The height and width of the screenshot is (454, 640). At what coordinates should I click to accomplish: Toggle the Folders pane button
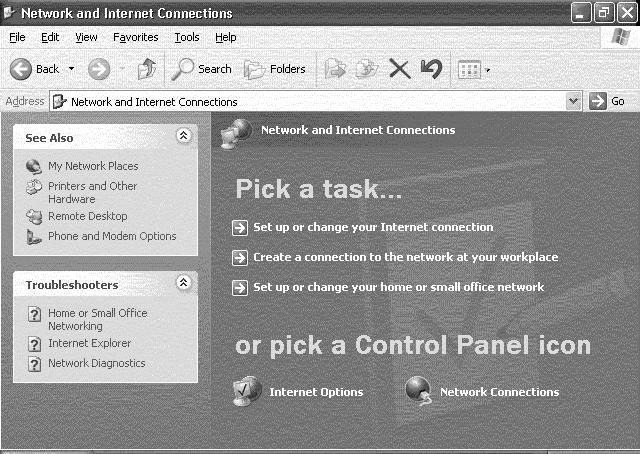point(275,69)
